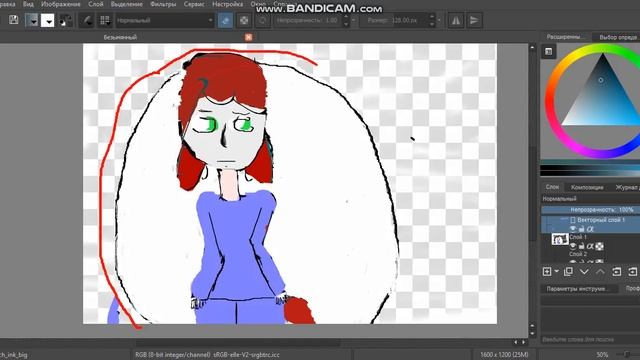Toggle alpha inherit on Слой 1
The width and height of the screenshot is (640, 360).
pos(590,246)
